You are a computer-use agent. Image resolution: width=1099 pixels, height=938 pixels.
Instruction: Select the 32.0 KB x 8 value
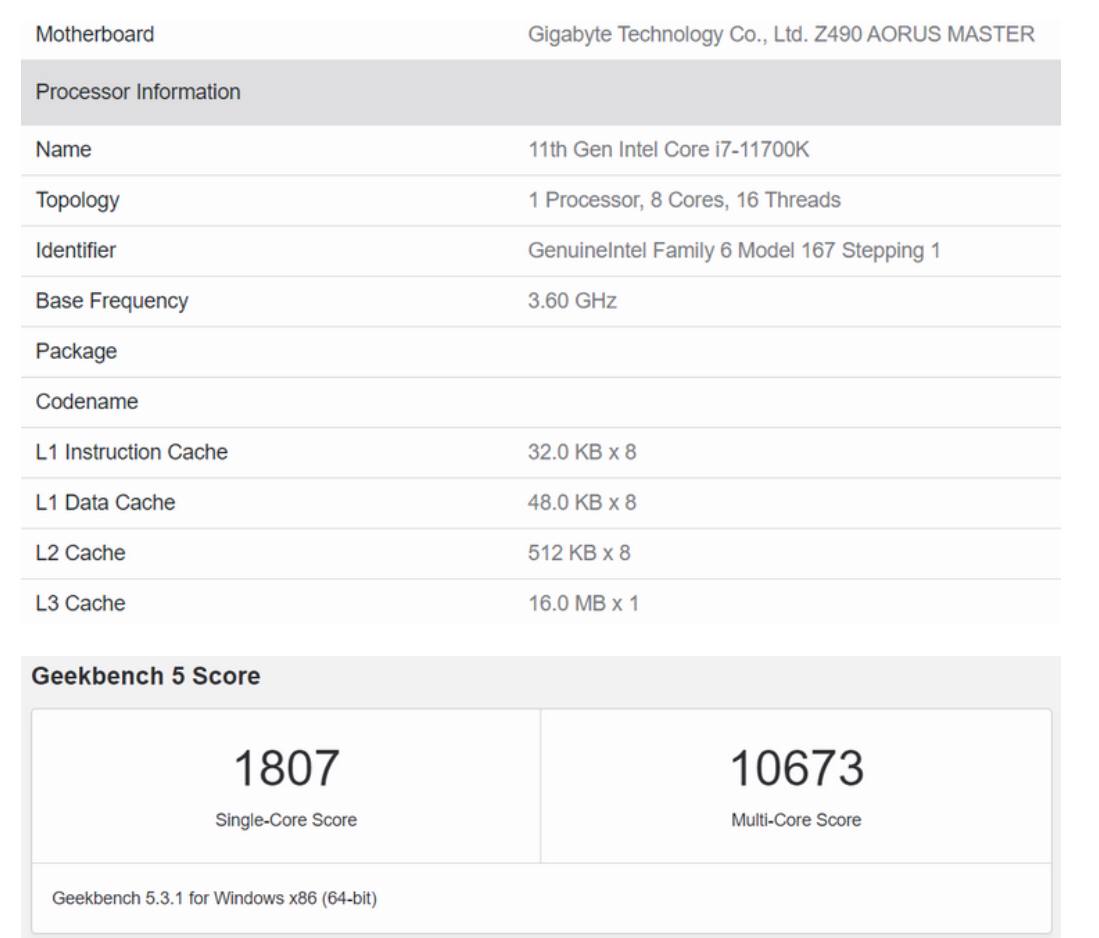(582, 452)
